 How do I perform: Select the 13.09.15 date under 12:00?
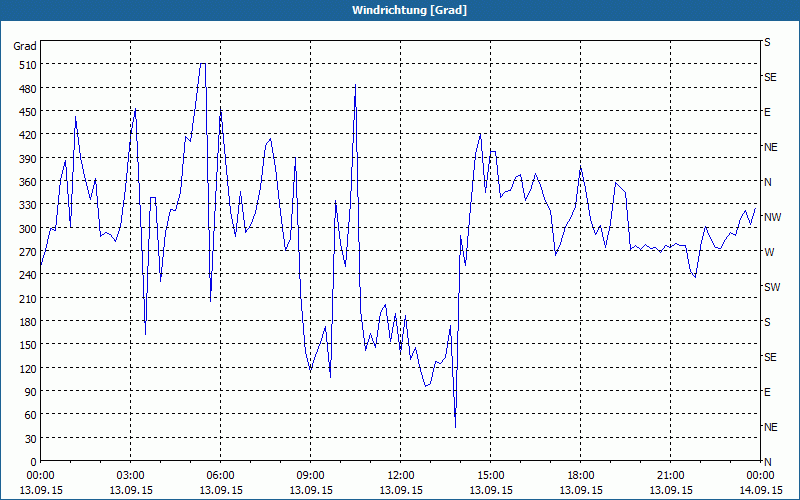401,490
